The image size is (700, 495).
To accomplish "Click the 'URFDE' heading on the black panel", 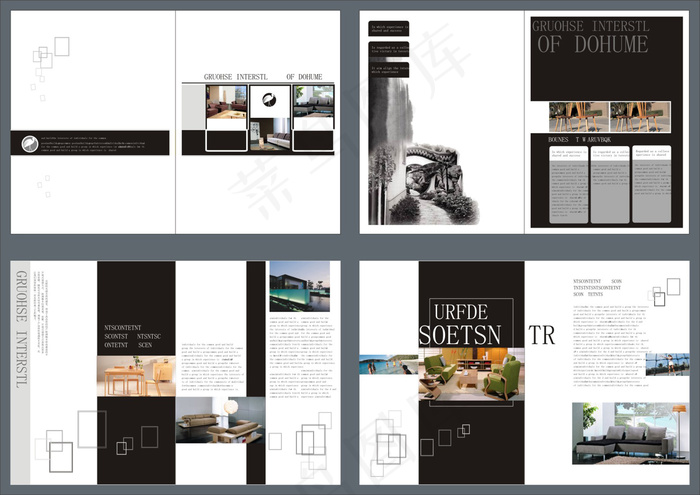I will [461, 312].
